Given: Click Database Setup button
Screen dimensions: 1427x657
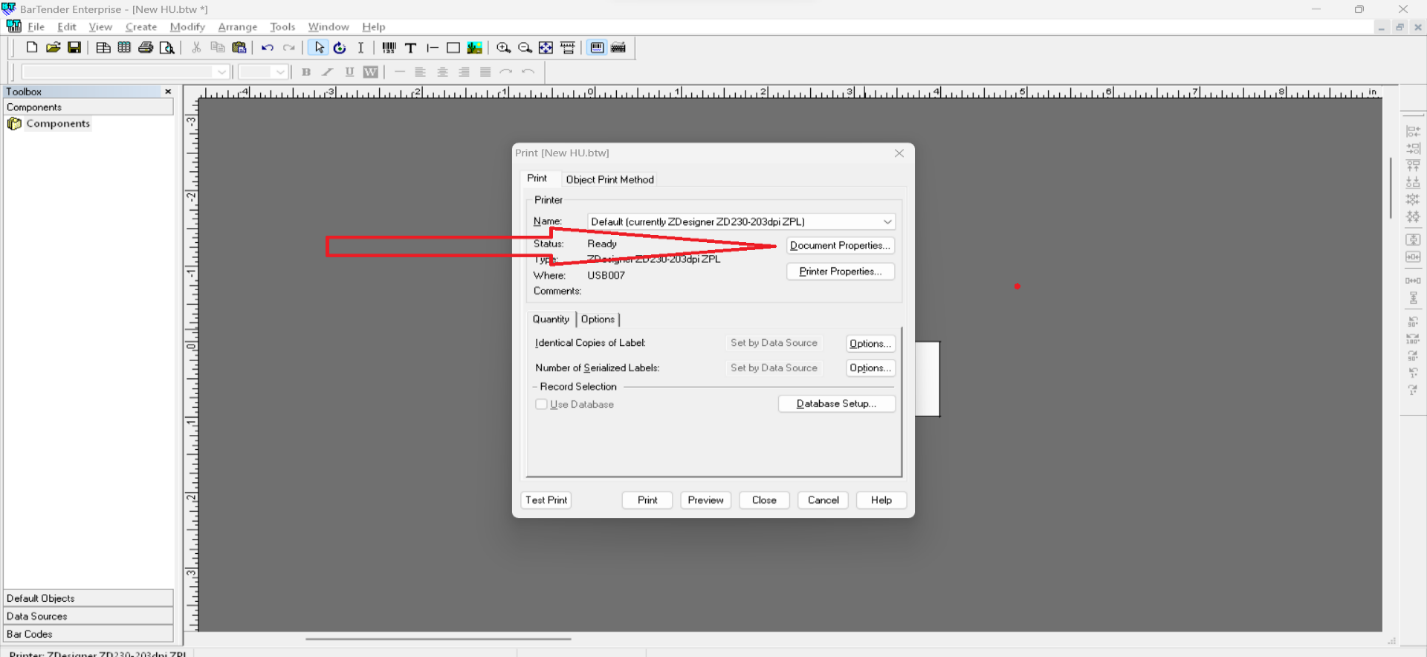Looking at the screenshot, I should [x=836, y=404].
